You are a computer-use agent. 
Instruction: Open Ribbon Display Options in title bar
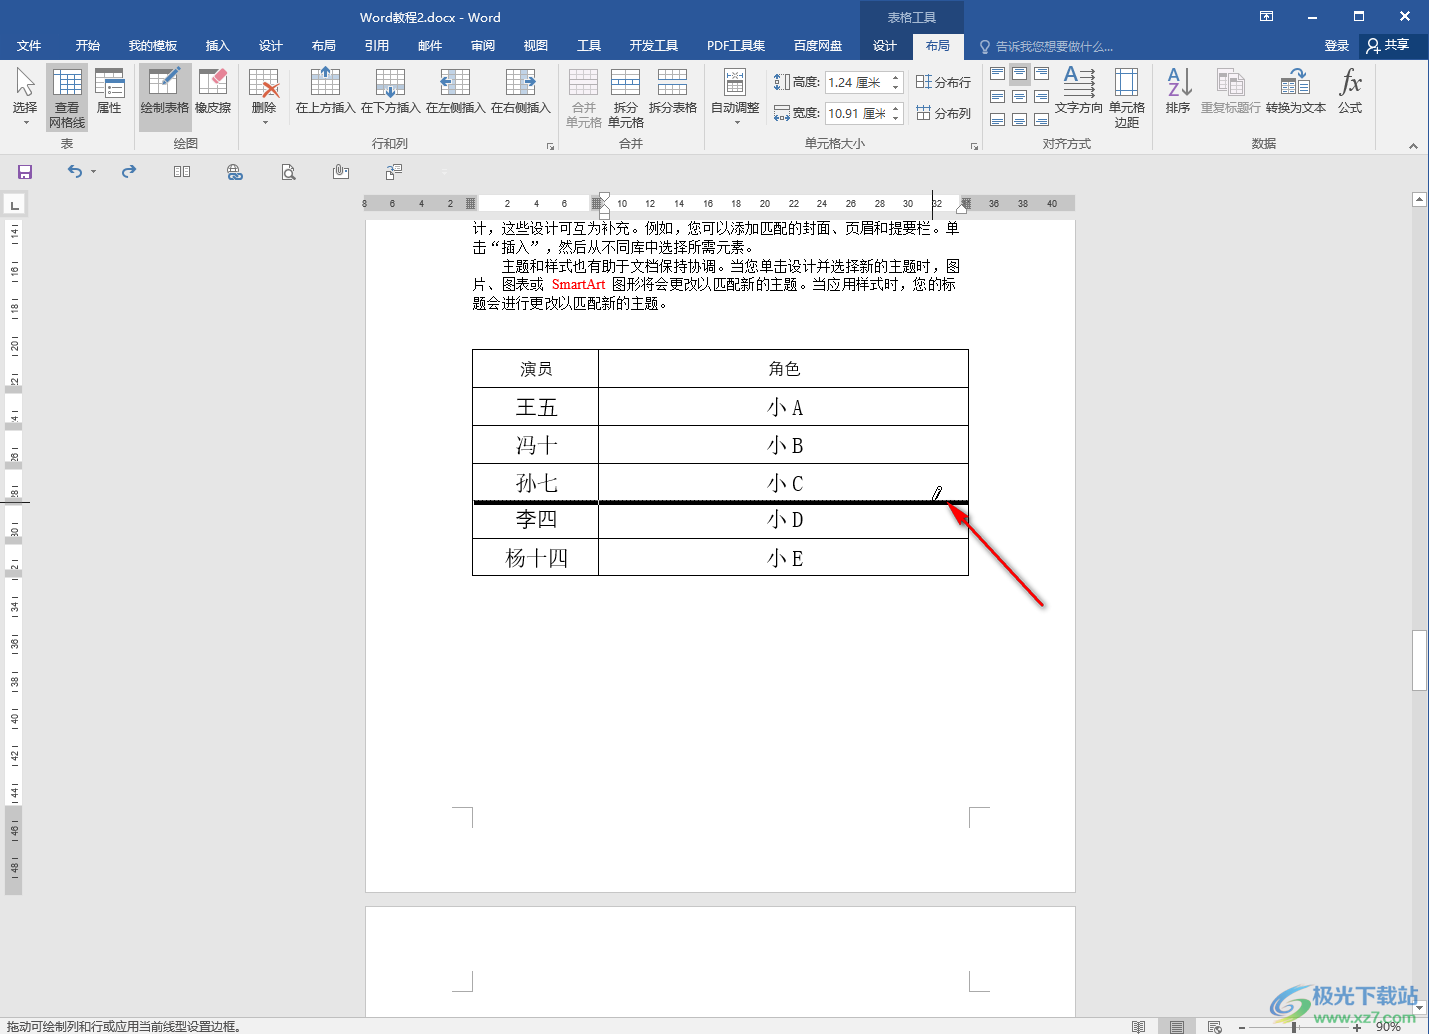tap(1266, 16)
